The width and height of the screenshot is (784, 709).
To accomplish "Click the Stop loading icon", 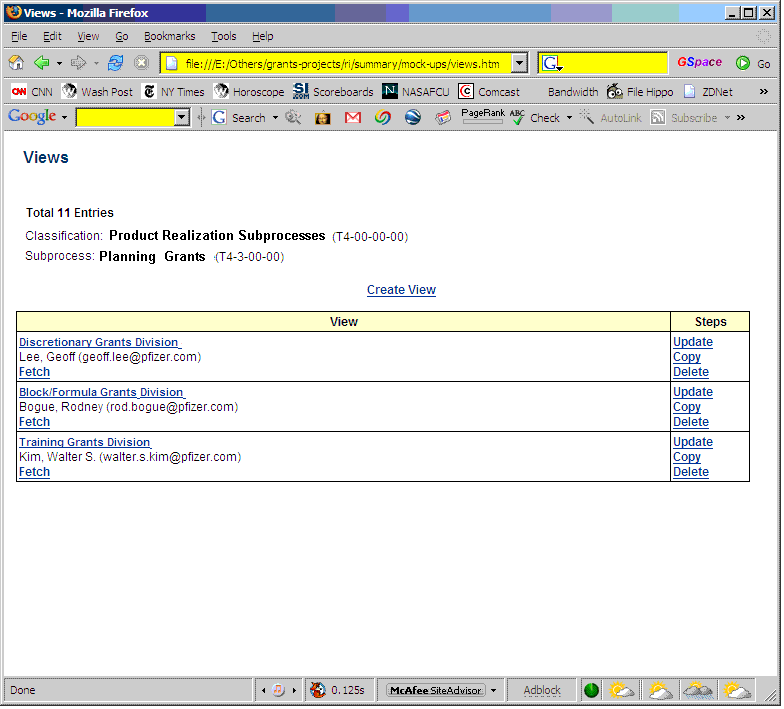I will pos(142,63).
